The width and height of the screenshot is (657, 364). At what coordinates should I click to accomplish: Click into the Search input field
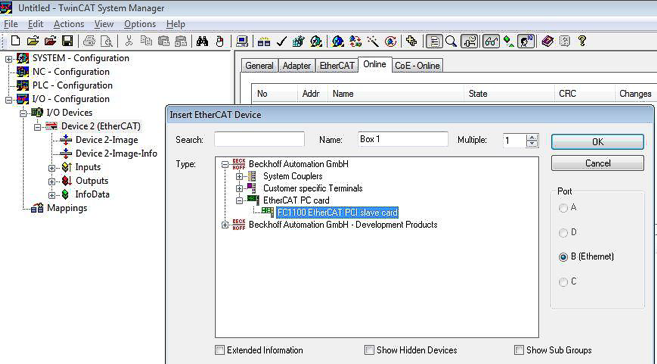pyautogui.click(x=259, y=139)
